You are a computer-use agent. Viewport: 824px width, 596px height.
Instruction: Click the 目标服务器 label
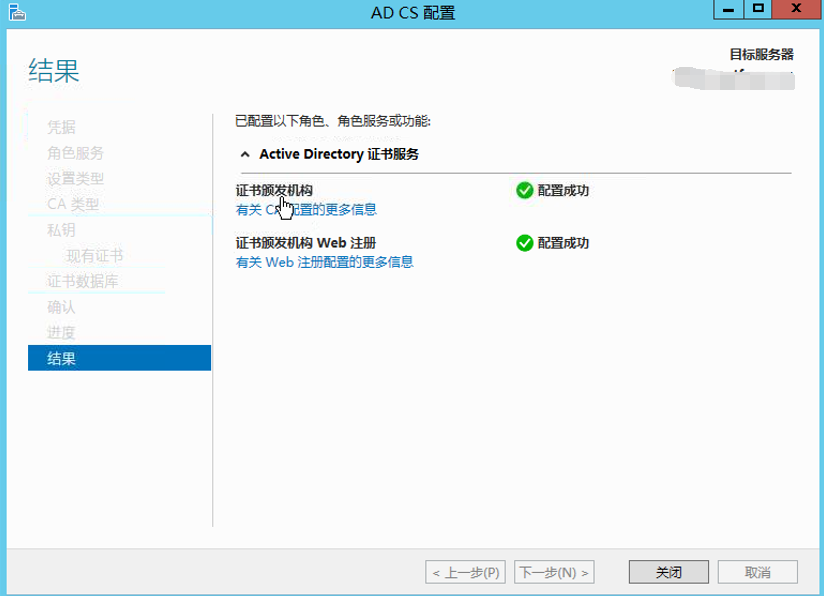click(761, 54)
